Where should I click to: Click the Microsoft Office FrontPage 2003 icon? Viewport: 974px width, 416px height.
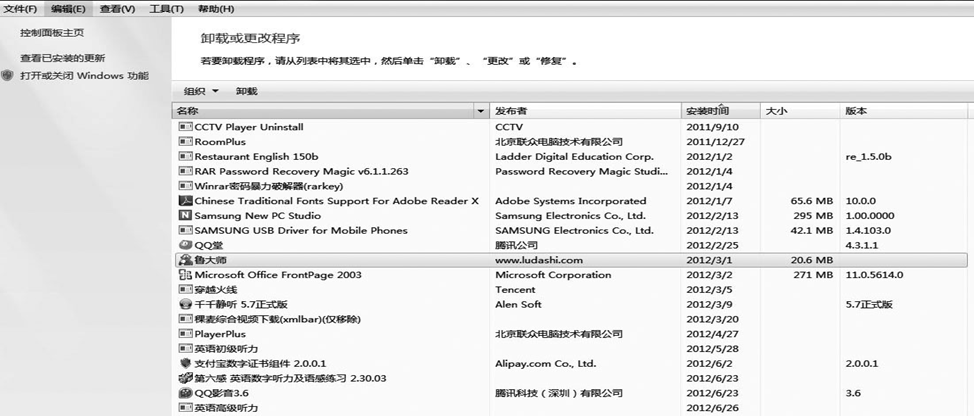pyautogui.click(x=185, y=274)
